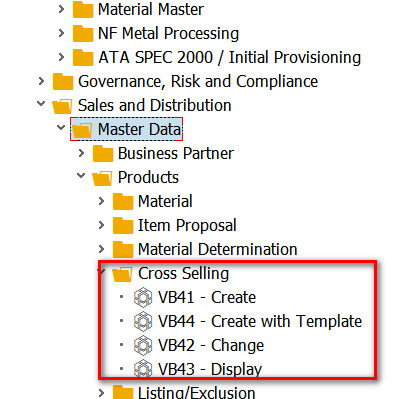Collapse the Sales and Distribution node
This screenshot has width=401, height=399.
click(41, 104)
